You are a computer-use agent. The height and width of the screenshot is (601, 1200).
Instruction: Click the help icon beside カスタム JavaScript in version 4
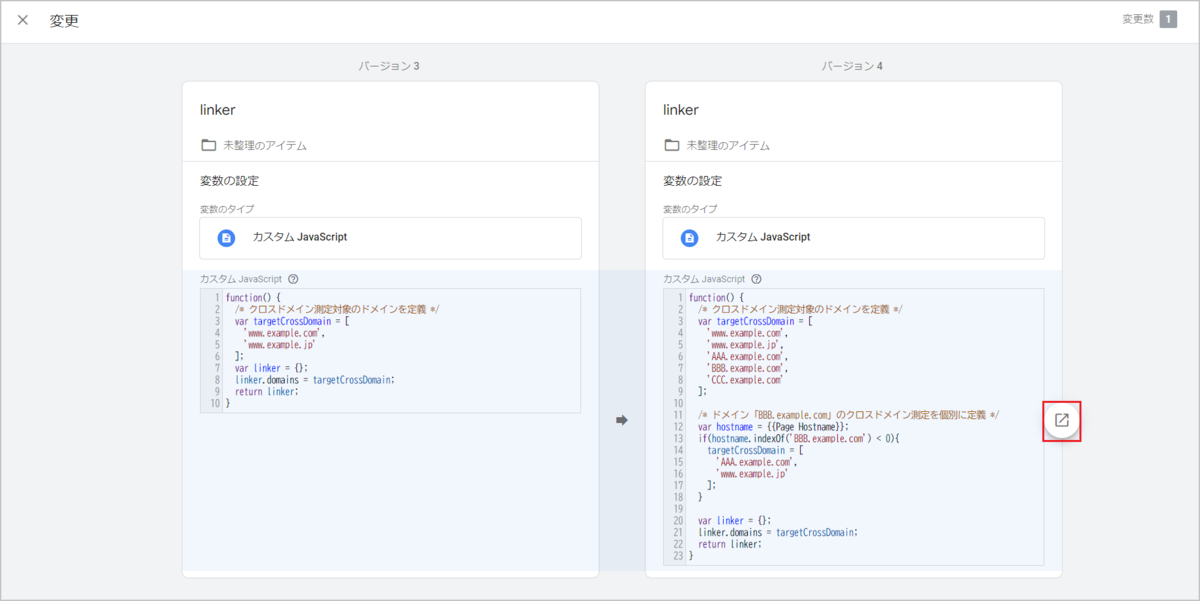pos(756,280)
